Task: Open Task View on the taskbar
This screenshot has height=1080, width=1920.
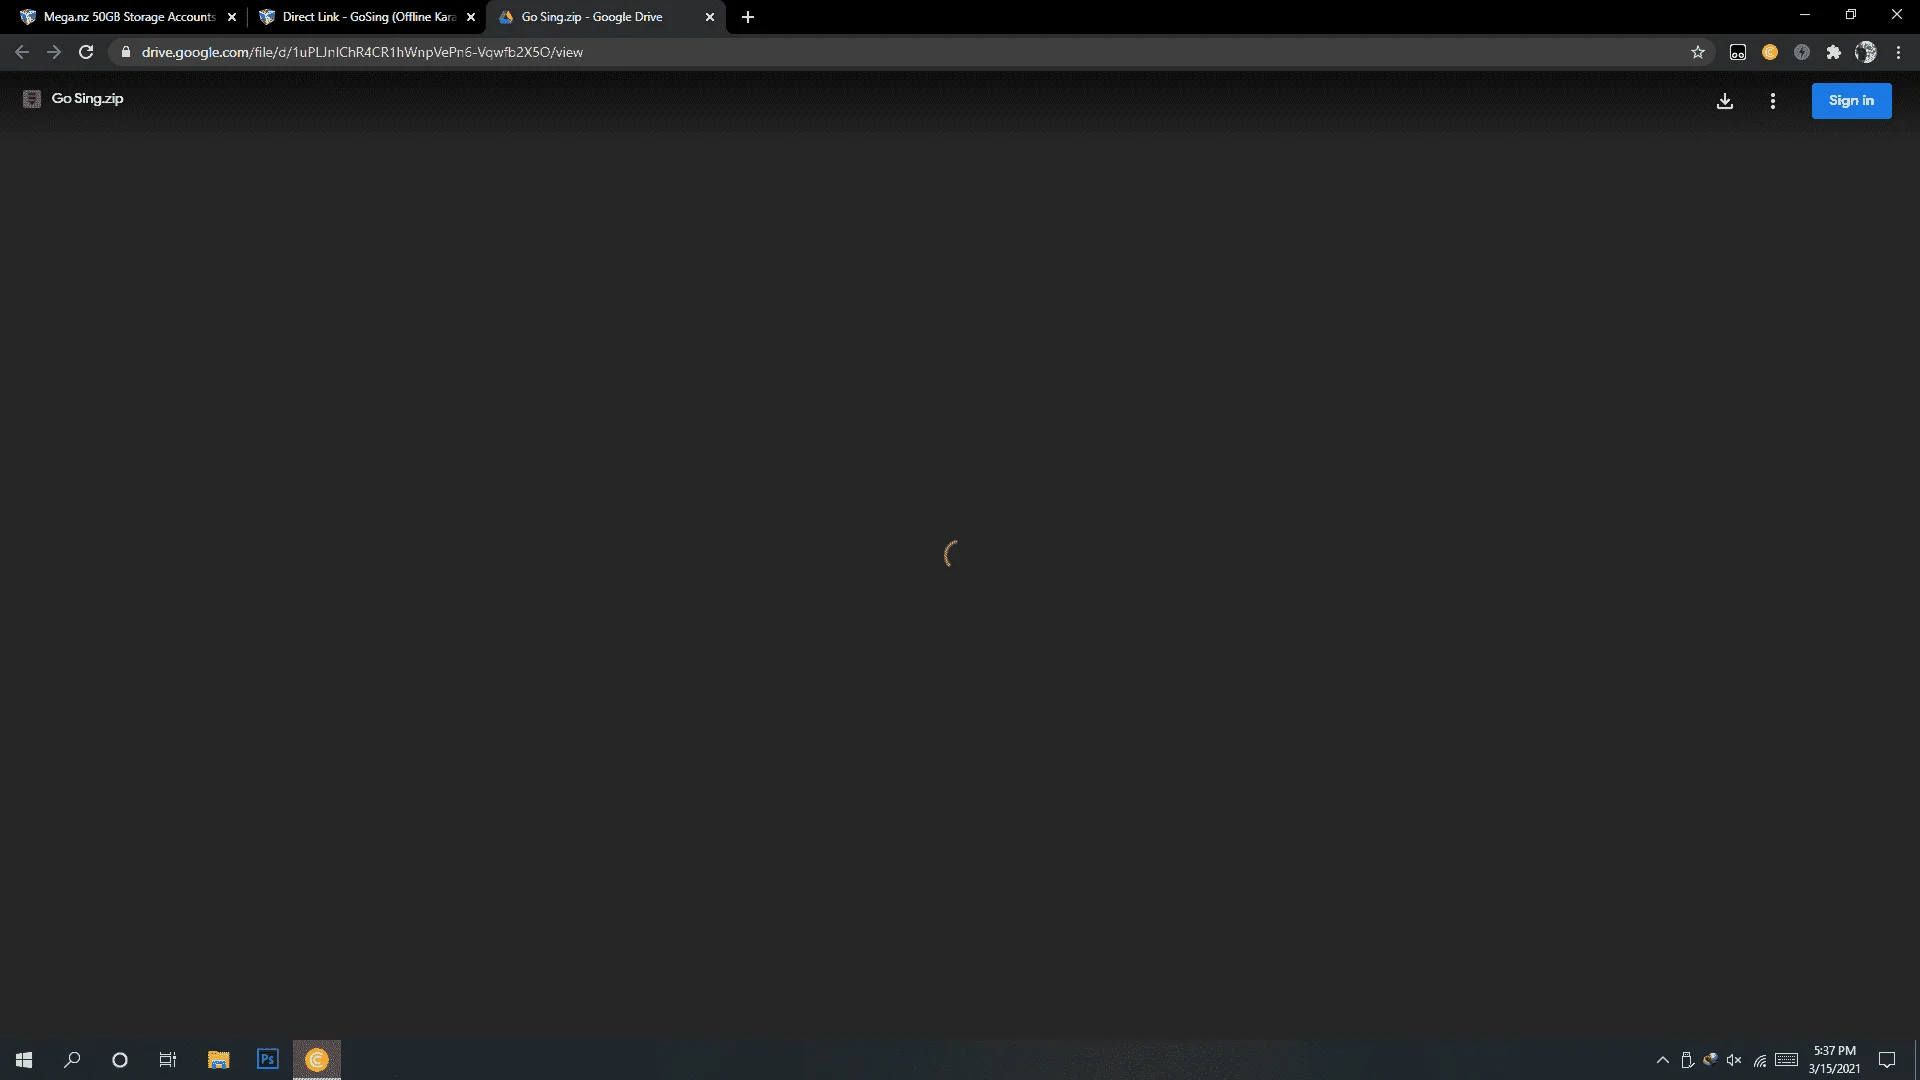Action: 168,1060
